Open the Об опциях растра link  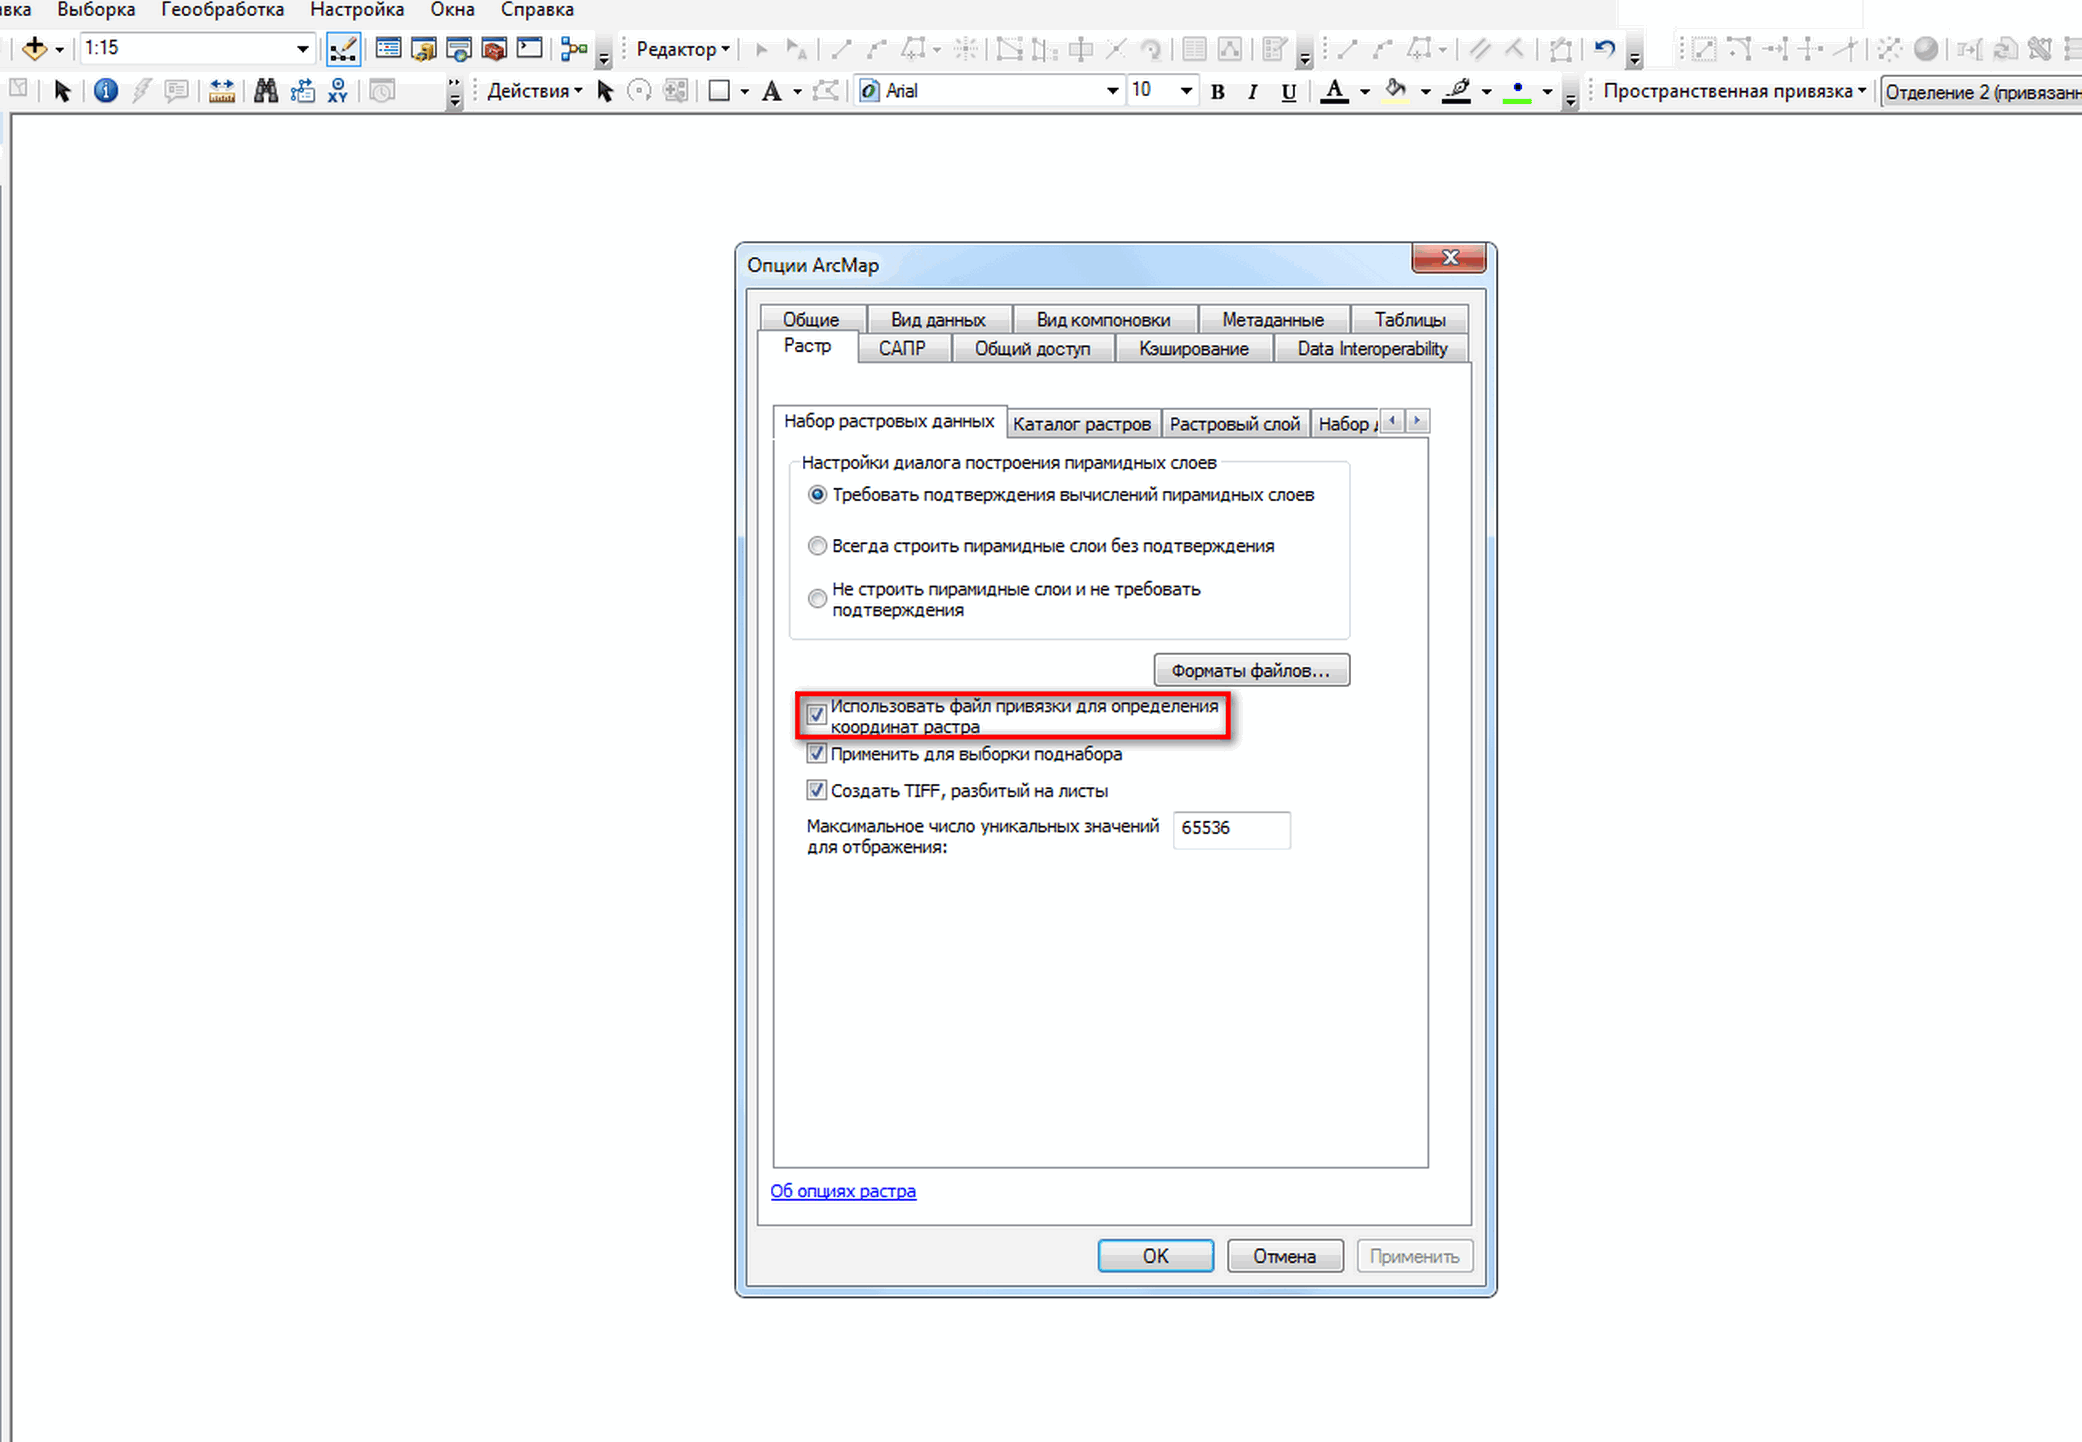pyautogui.click(x=842, y=1191)
